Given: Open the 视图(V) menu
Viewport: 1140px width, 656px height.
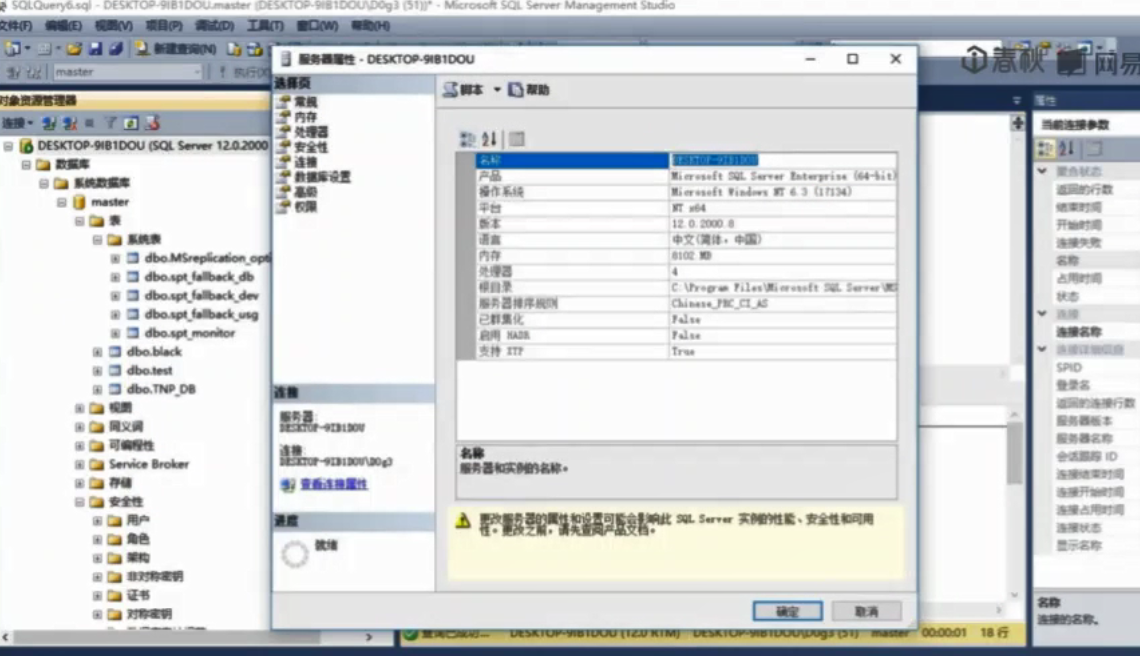Looking at the screenshot, I should click(x=113, y=25).
